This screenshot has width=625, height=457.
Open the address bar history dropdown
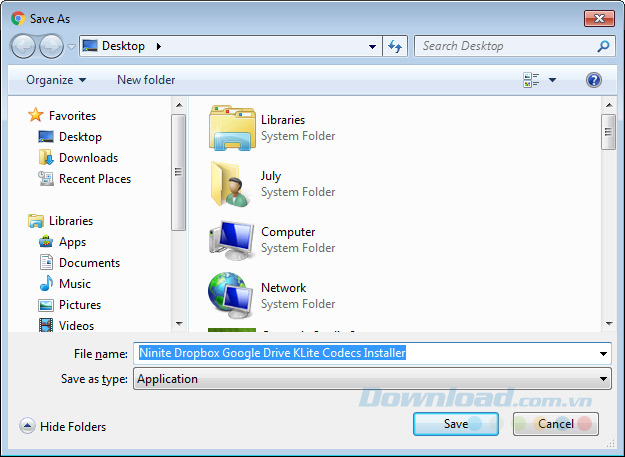click(372, 46)
